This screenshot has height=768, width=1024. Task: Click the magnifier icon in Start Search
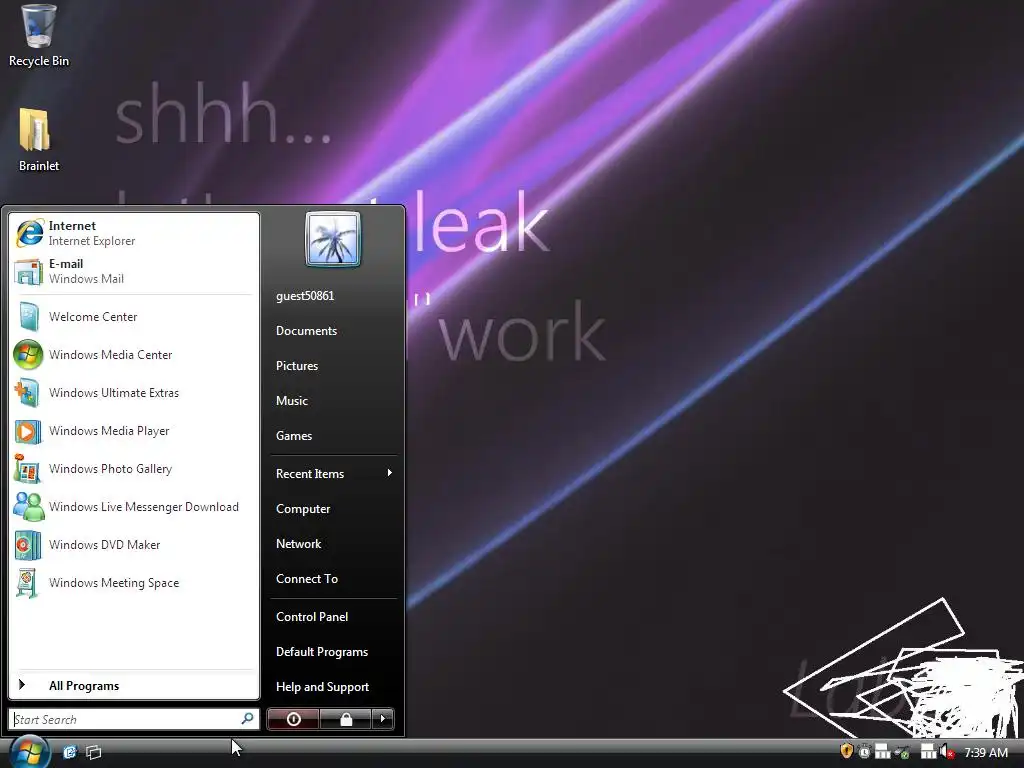pos(248,718)
